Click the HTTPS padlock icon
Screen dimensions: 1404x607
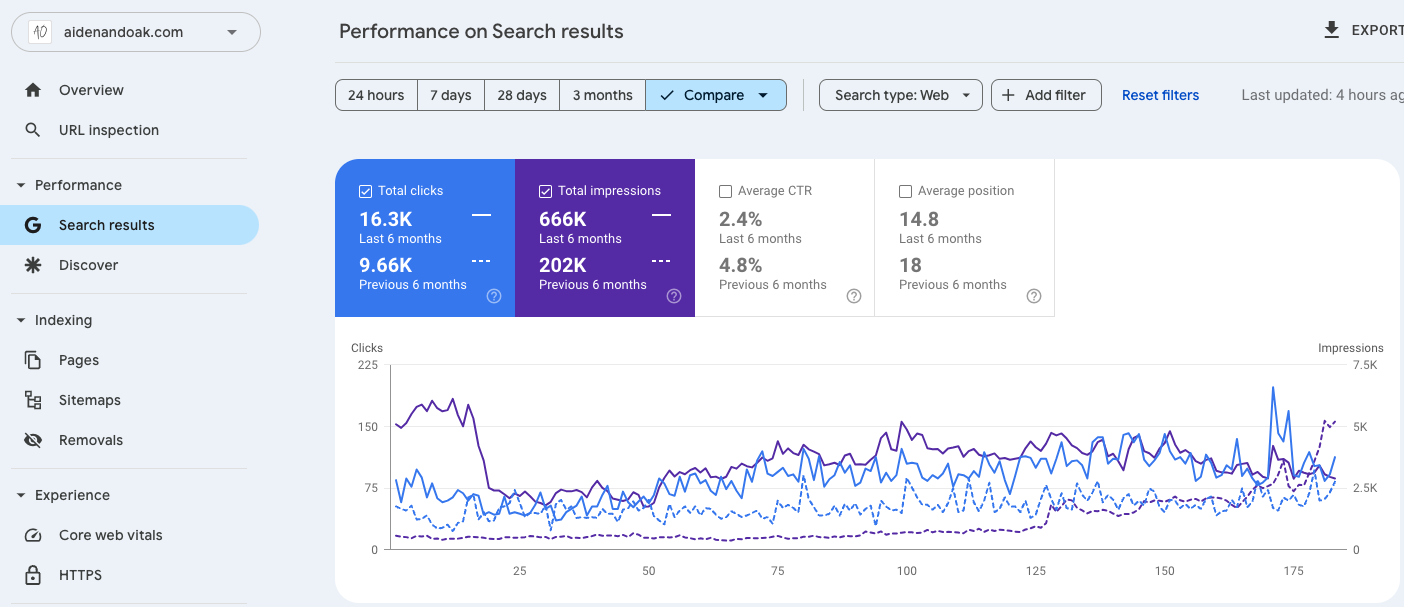tap(33, 575)
